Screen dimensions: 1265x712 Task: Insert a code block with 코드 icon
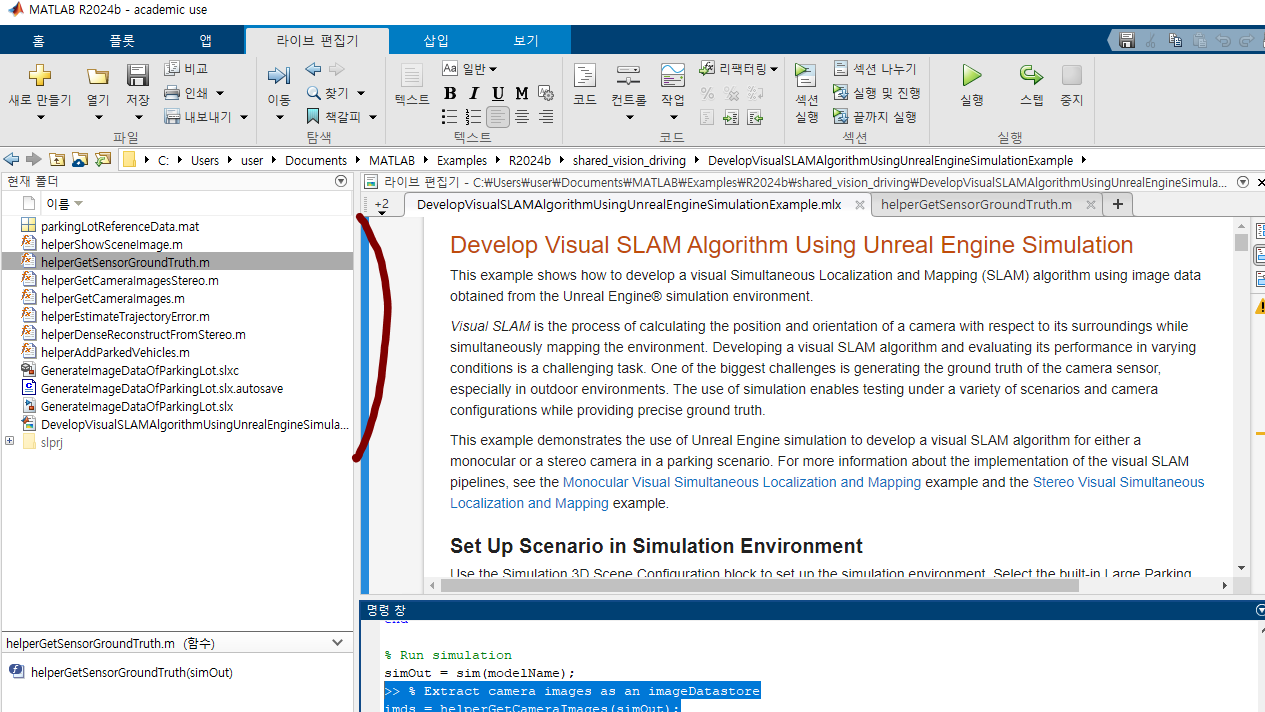(585, 76)
